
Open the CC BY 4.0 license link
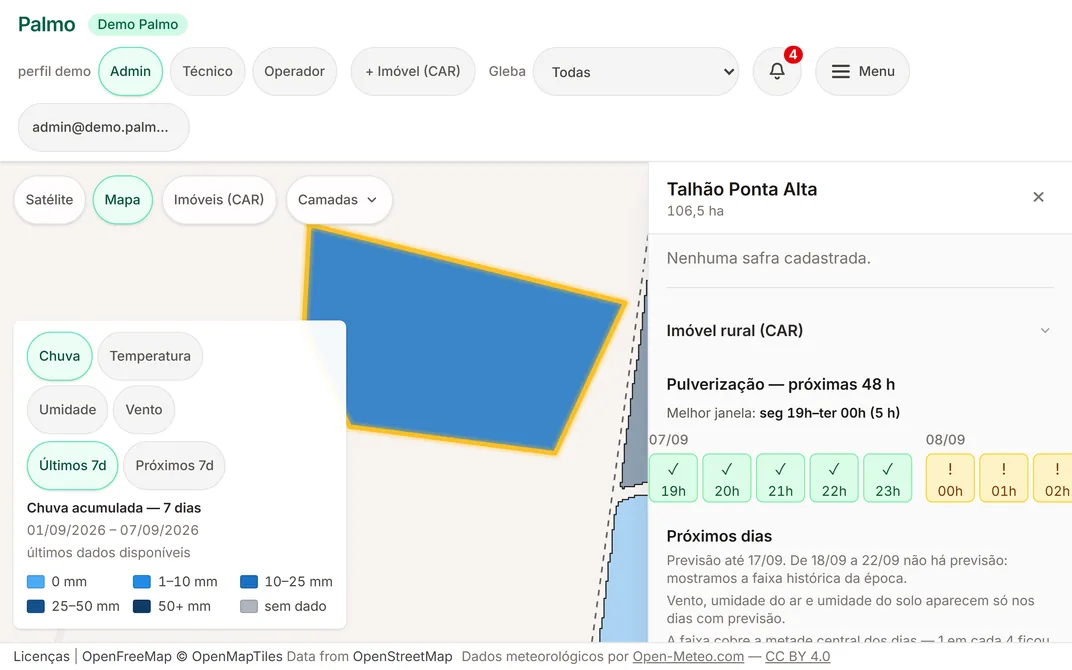pos(797,656)
